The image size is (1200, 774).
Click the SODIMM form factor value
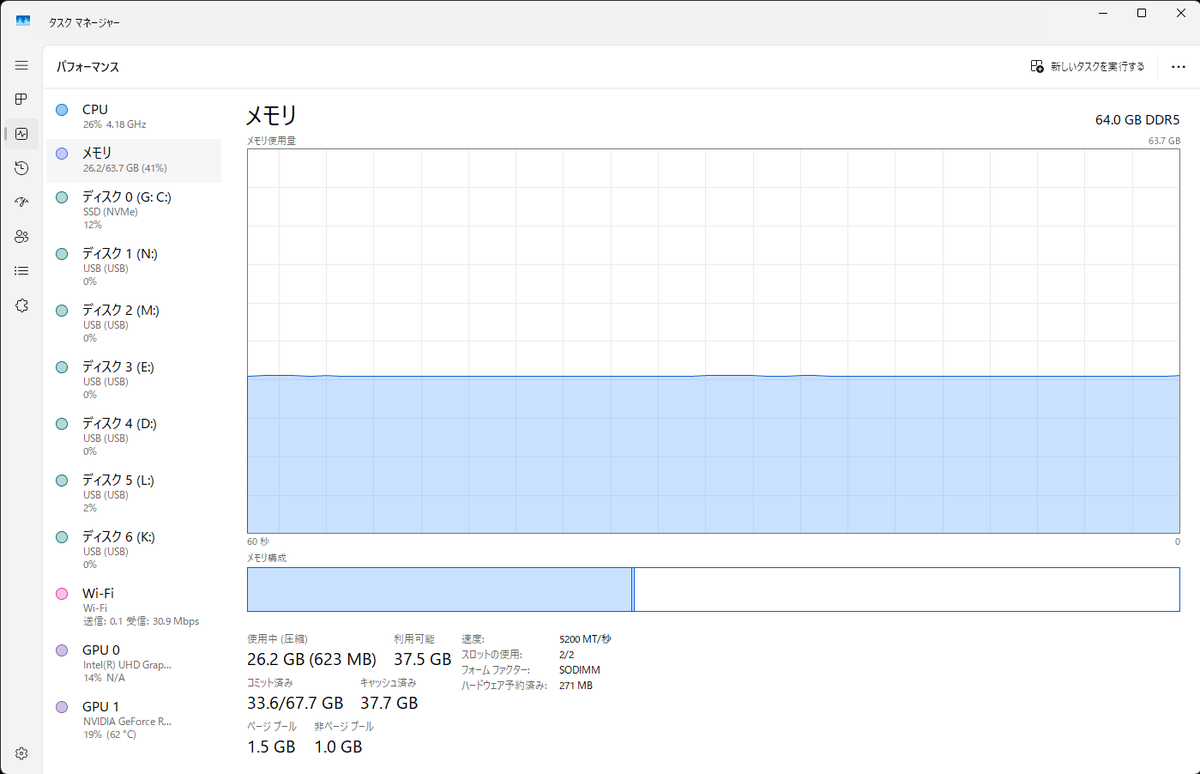click(580, 670)
